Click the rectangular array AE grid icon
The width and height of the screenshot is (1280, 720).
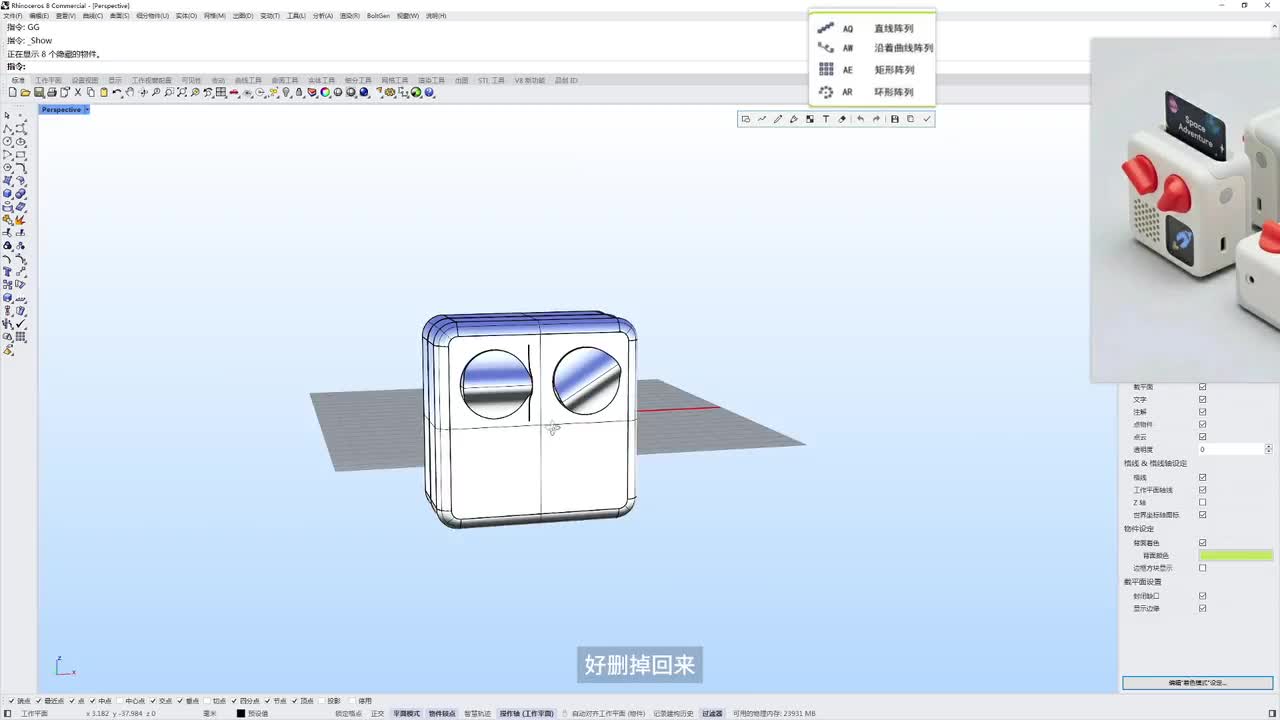pos(826,70)
